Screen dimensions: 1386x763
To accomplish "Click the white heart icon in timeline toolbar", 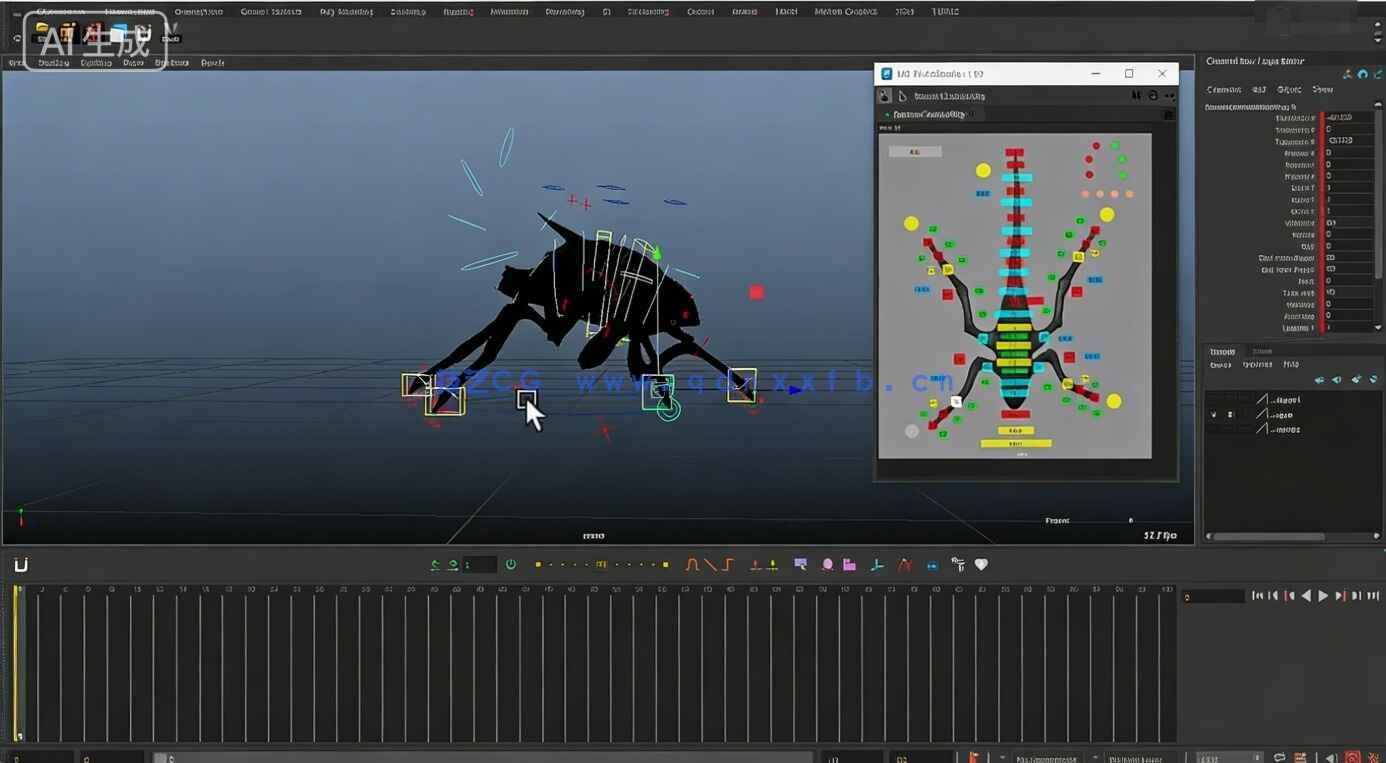I will pos(981,565).
